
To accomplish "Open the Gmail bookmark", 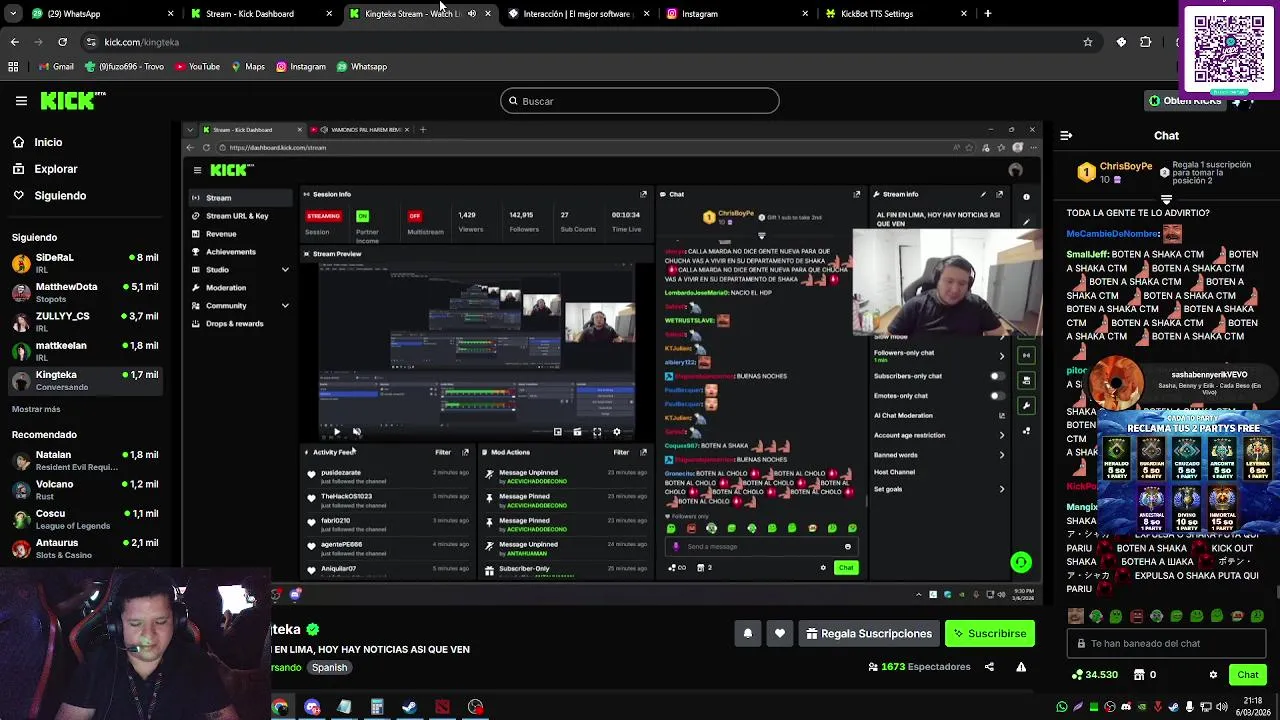I will [55, 67].
